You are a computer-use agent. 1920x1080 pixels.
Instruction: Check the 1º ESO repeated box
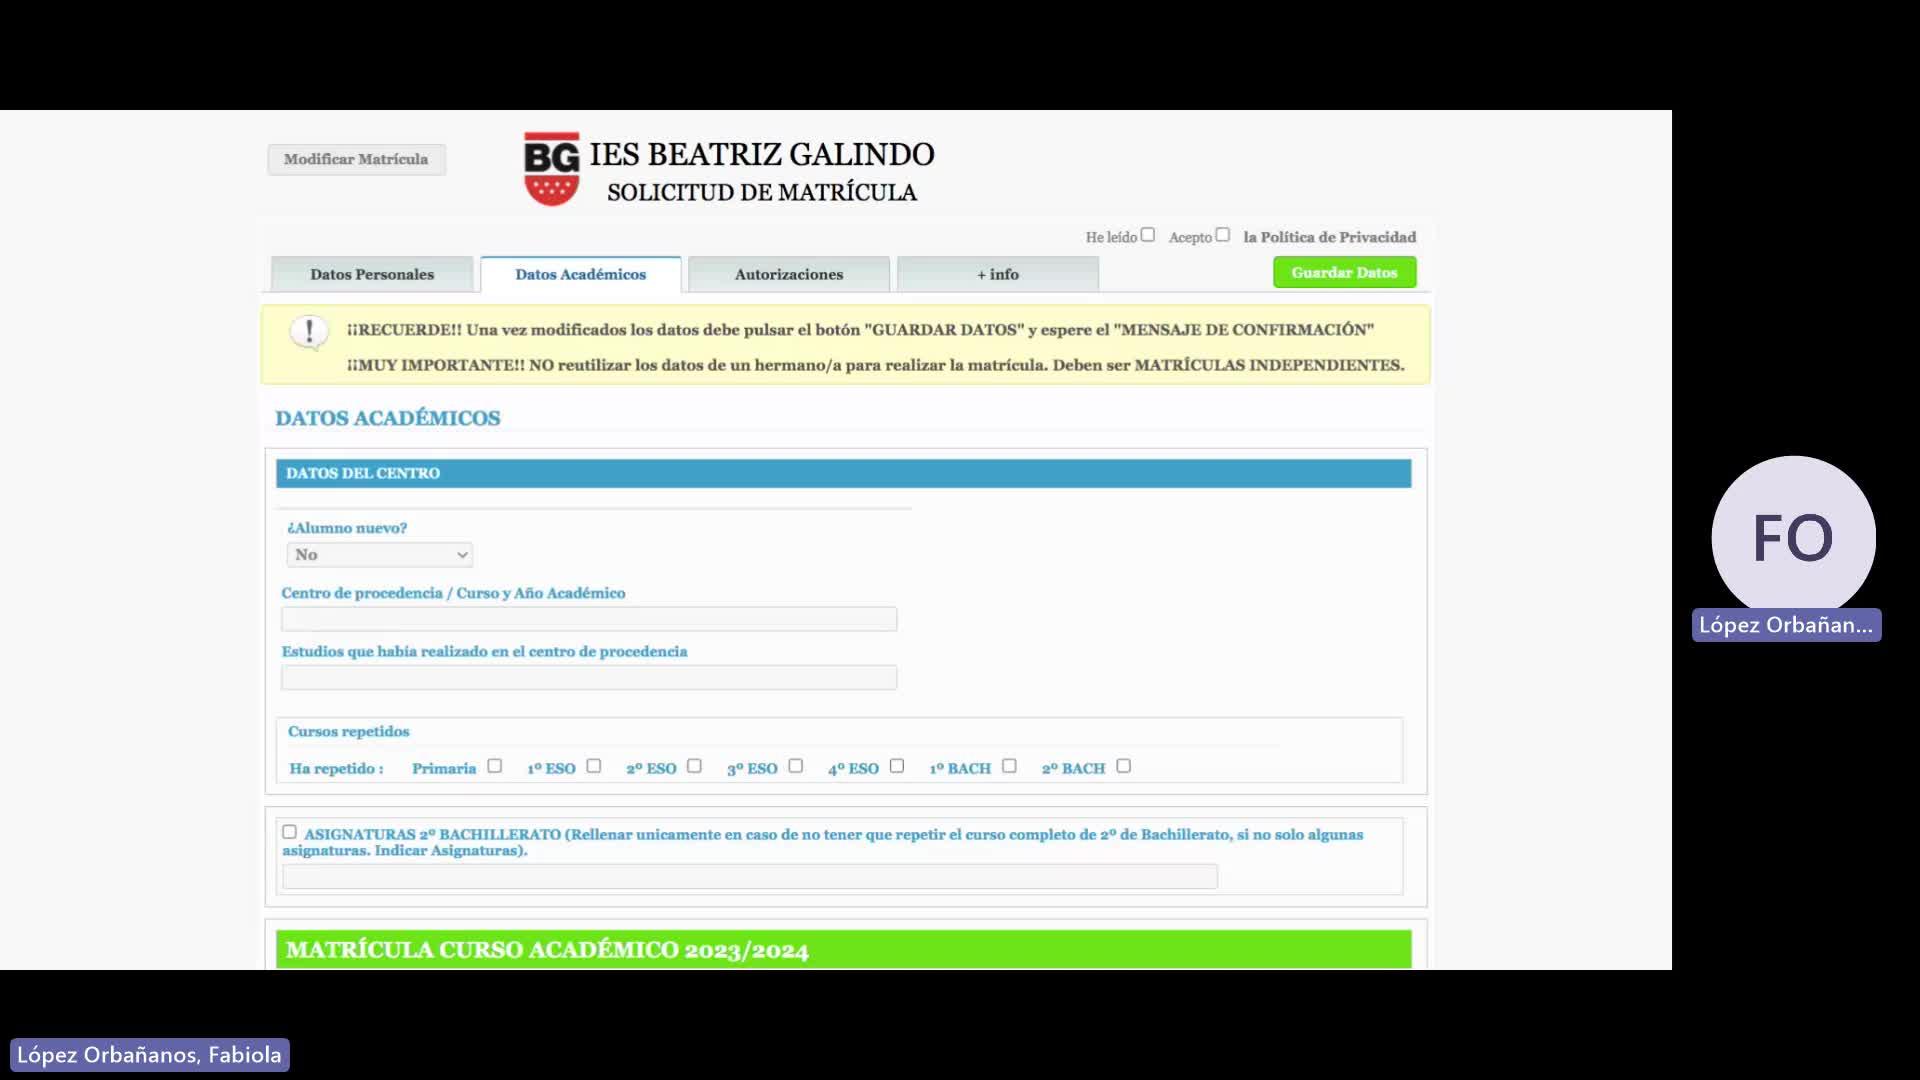coord(593,766)
